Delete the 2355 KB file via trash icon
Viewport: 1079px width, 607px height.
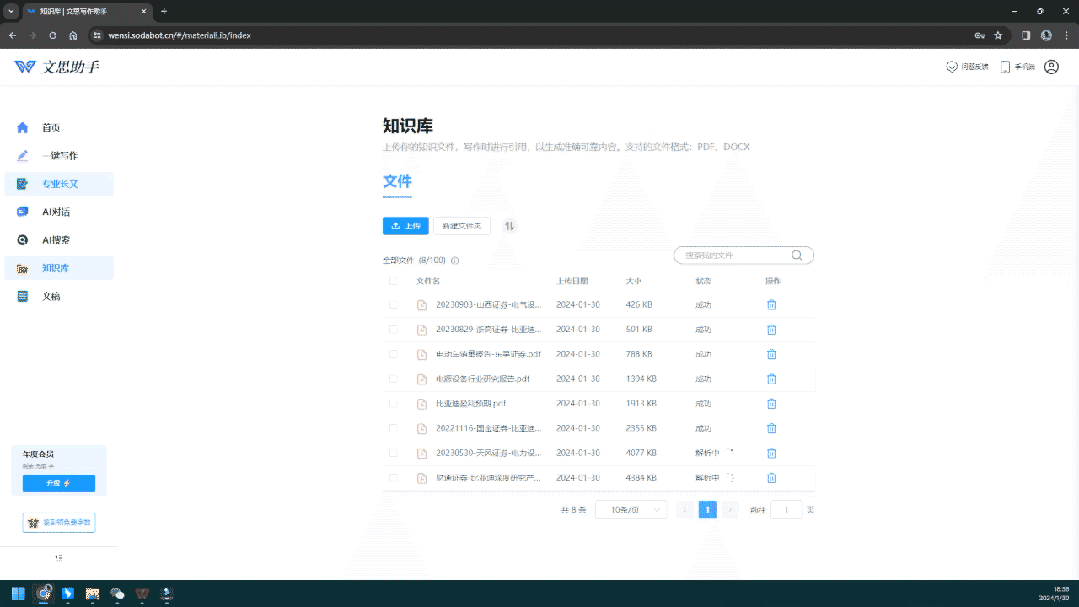[x=771, y=429]
